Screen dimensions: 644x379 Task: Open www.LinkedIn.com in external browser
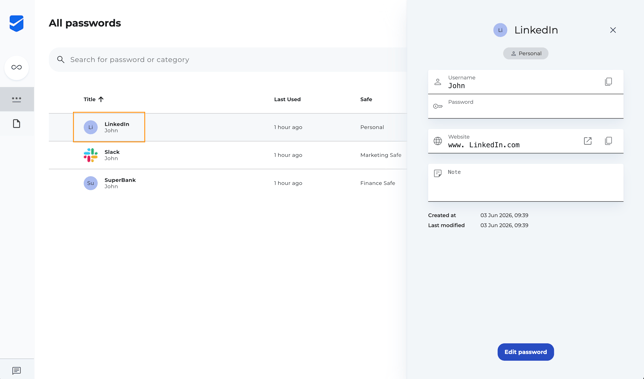pyautogui.click(x=588, y=141)
